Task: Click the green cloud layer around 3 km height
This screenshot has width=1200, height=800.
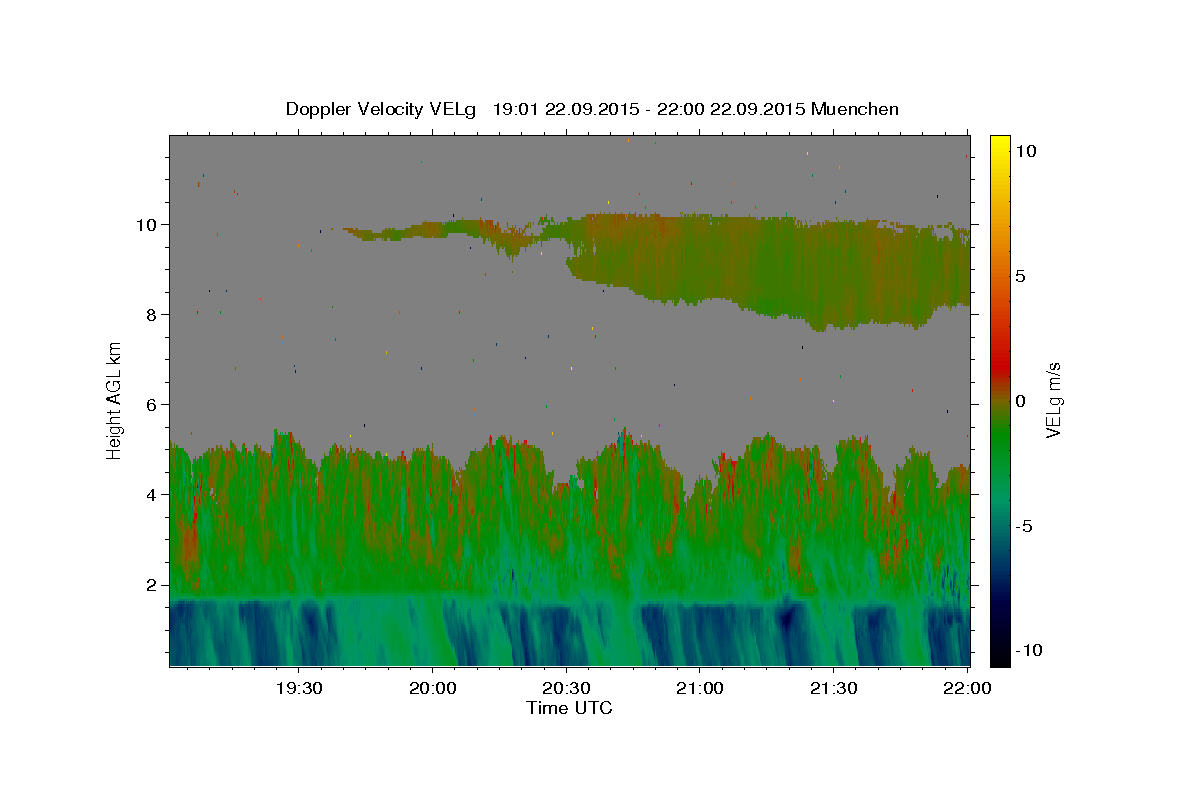Action: [570, 540]
